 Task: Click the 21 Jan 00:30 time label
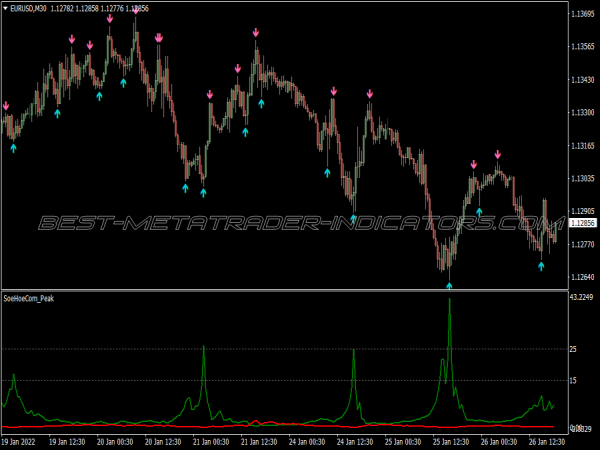[211, 442]
